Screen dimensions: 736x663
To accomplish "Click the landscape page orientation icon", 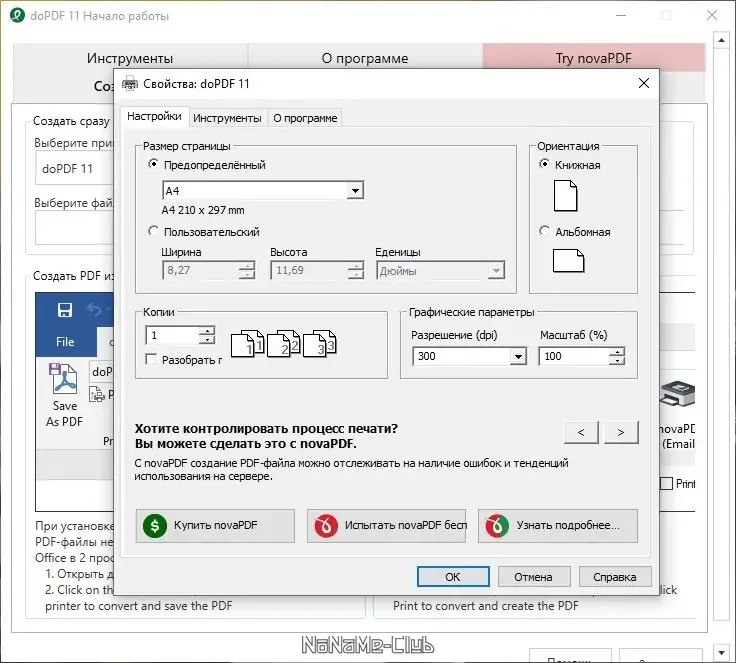I will tap(568, 261).
